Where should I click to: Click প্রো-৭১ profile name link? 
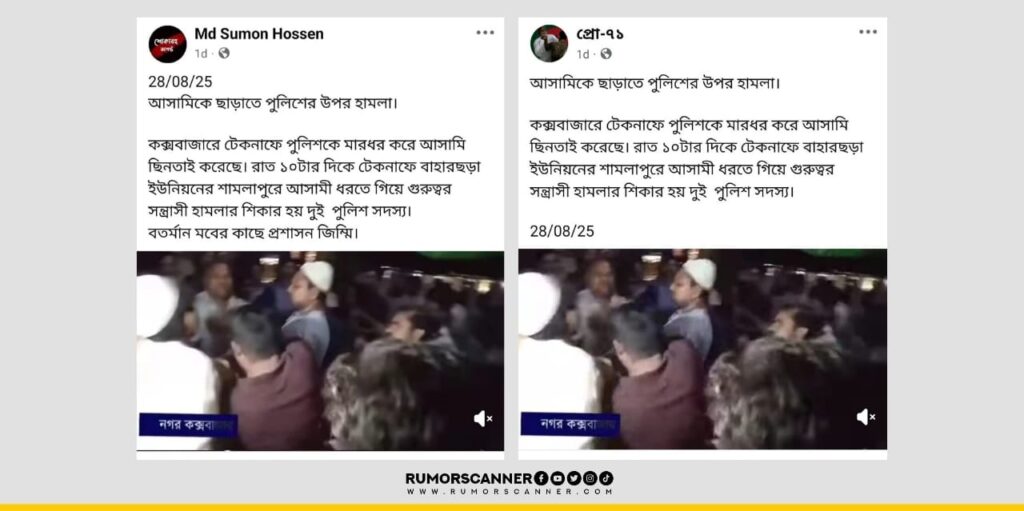tap(600, 34)
